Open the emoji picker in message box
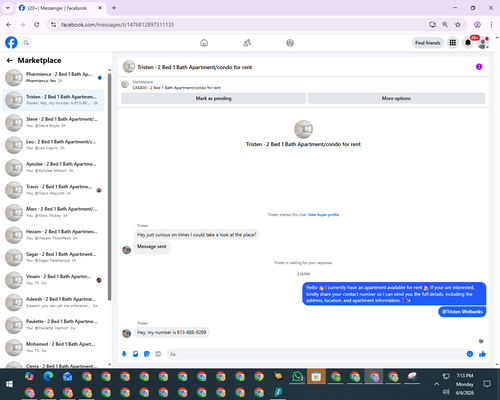Screen dimensions: 500x400 470,354
